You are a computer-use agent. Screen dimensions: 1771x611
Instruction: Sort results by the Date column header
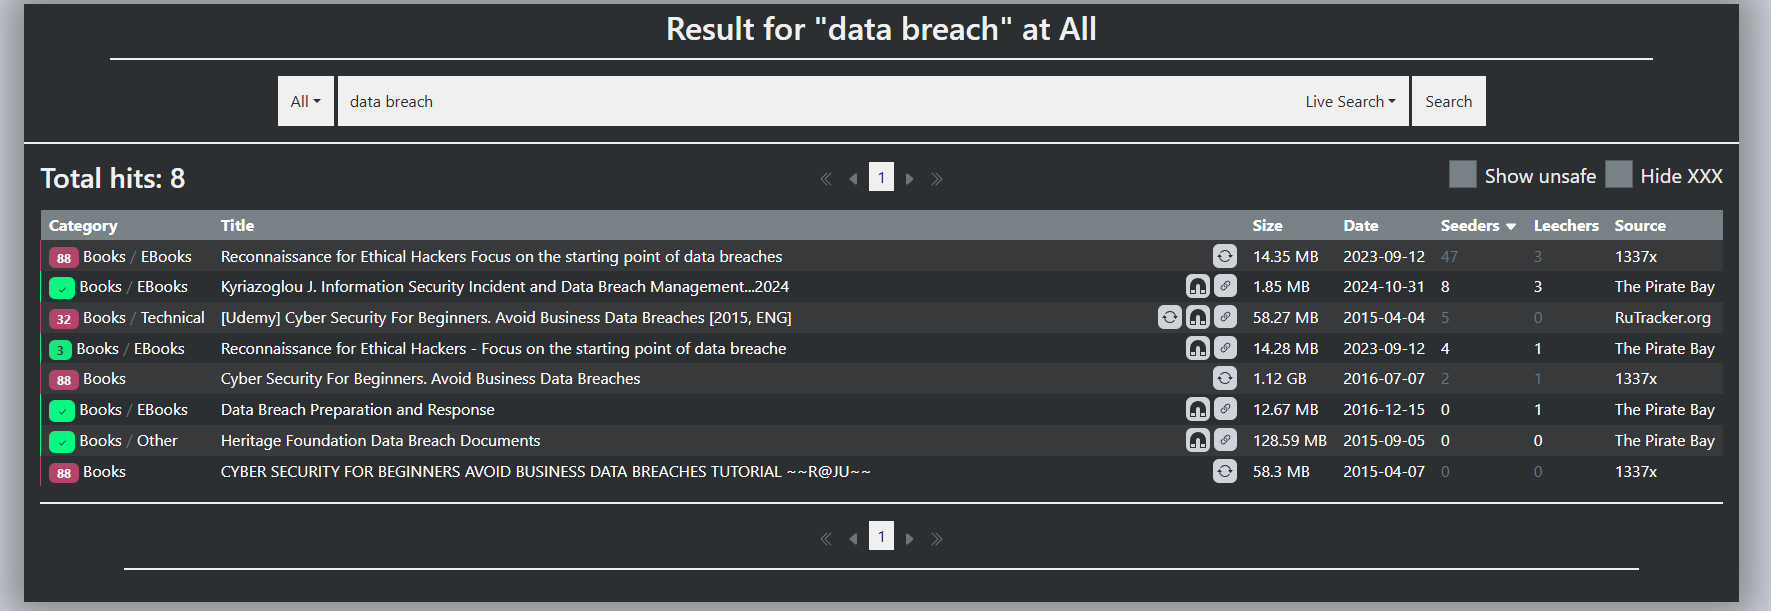click(1360, 226)
